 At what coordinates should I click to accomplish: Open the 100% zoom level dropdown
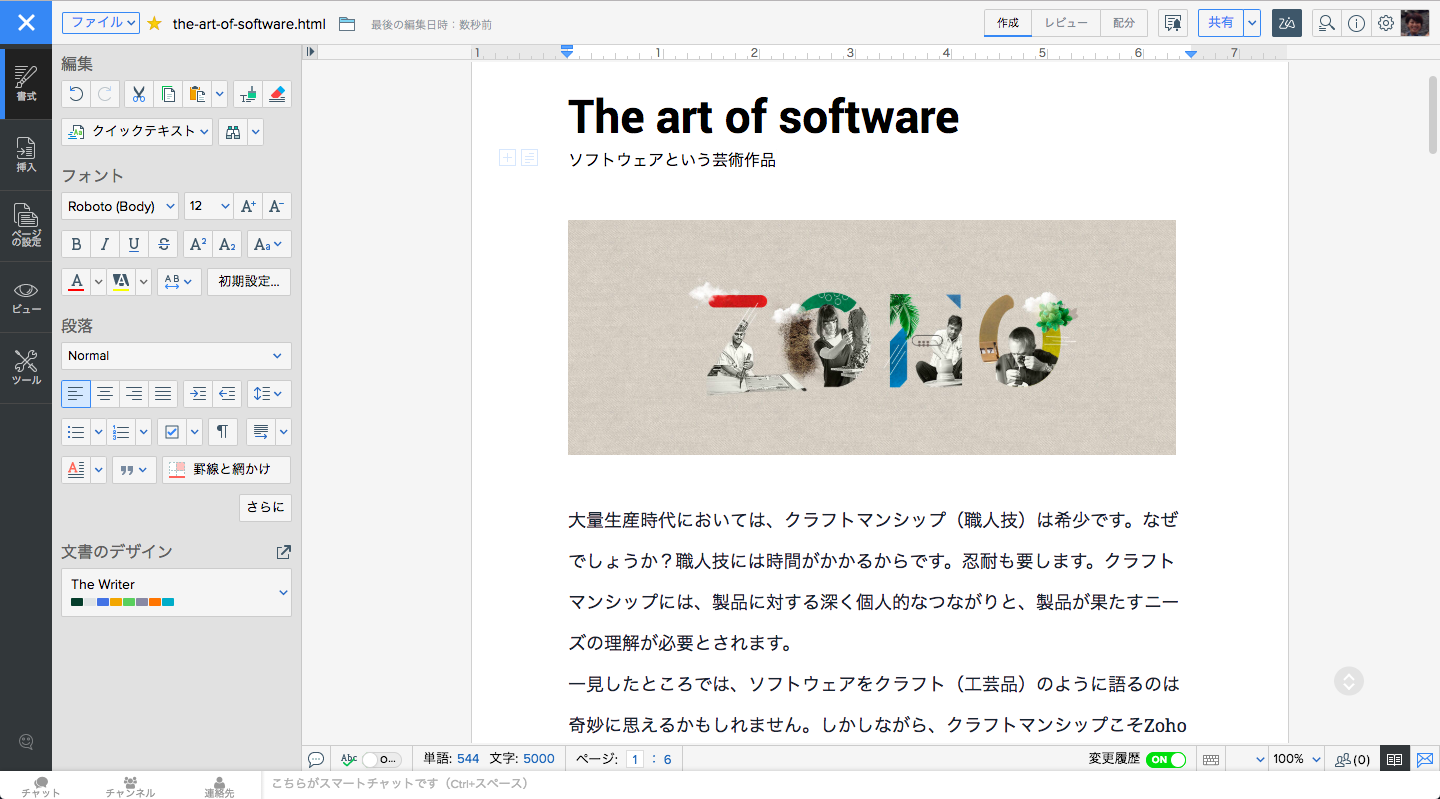tap(1297, 759)
